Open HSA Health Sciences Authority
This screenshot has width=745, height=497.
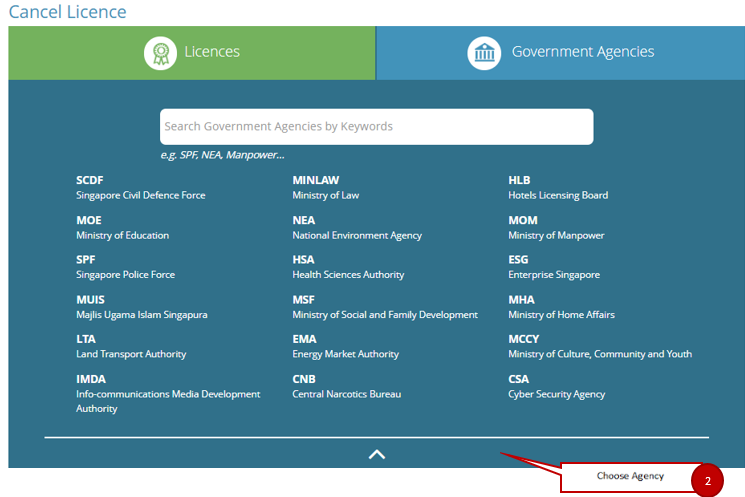(x=348, y=267)
